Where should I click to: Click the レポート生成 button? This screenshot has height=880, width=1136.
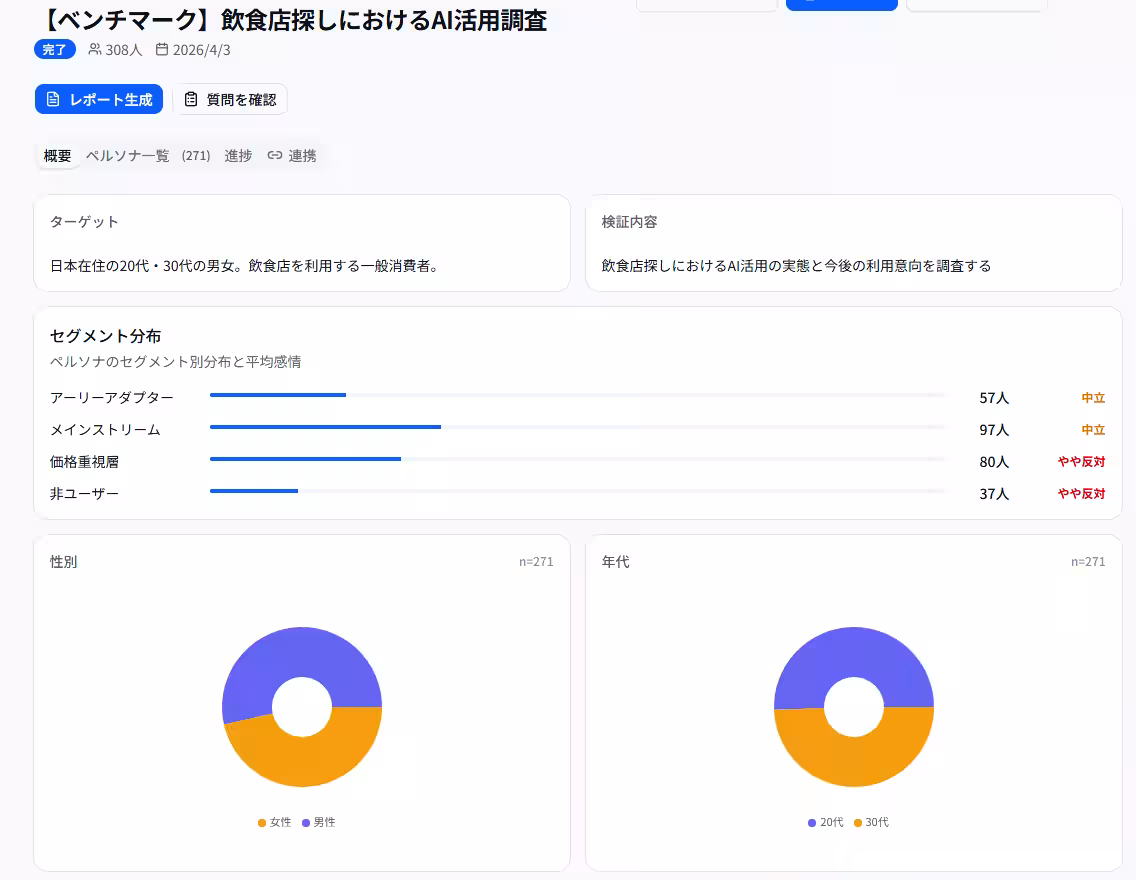tap(99, 99)
